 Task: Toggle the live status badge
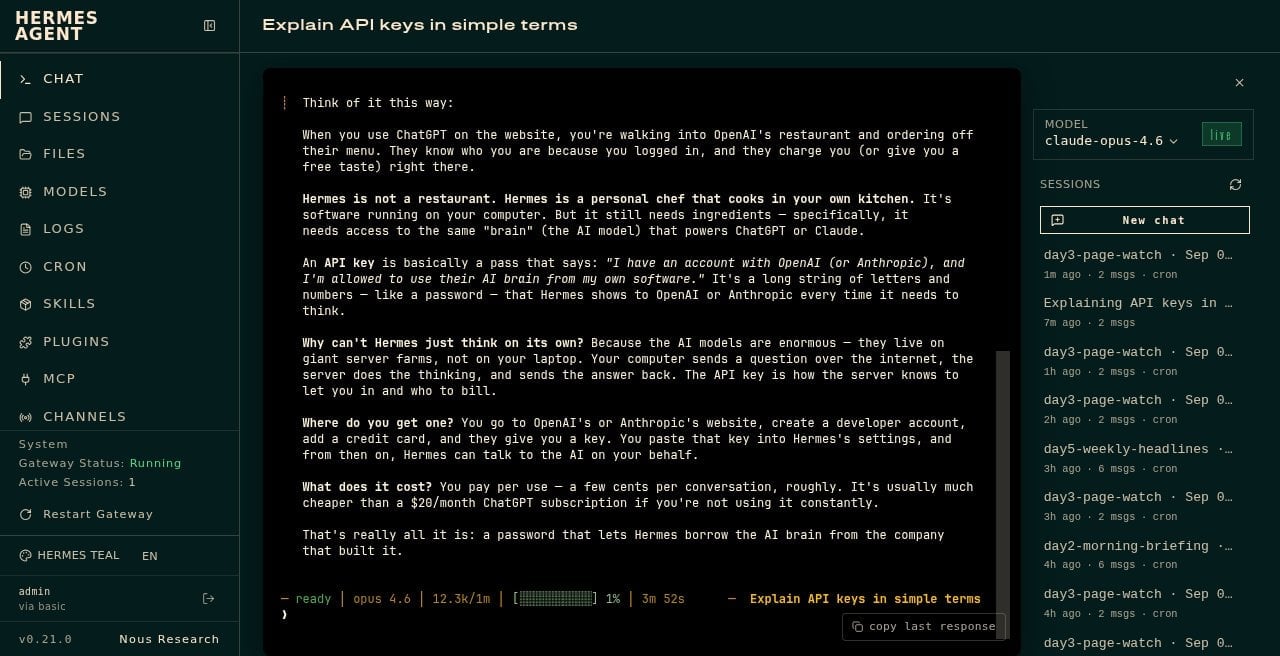[x=1221, y=135]
